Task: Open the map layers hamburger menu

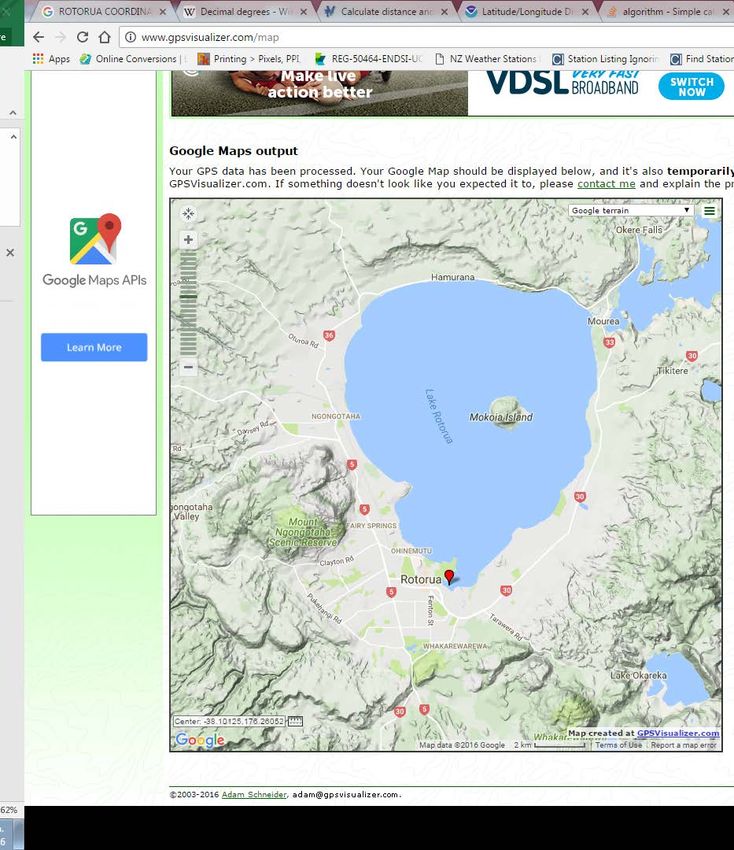Action: 709,211
